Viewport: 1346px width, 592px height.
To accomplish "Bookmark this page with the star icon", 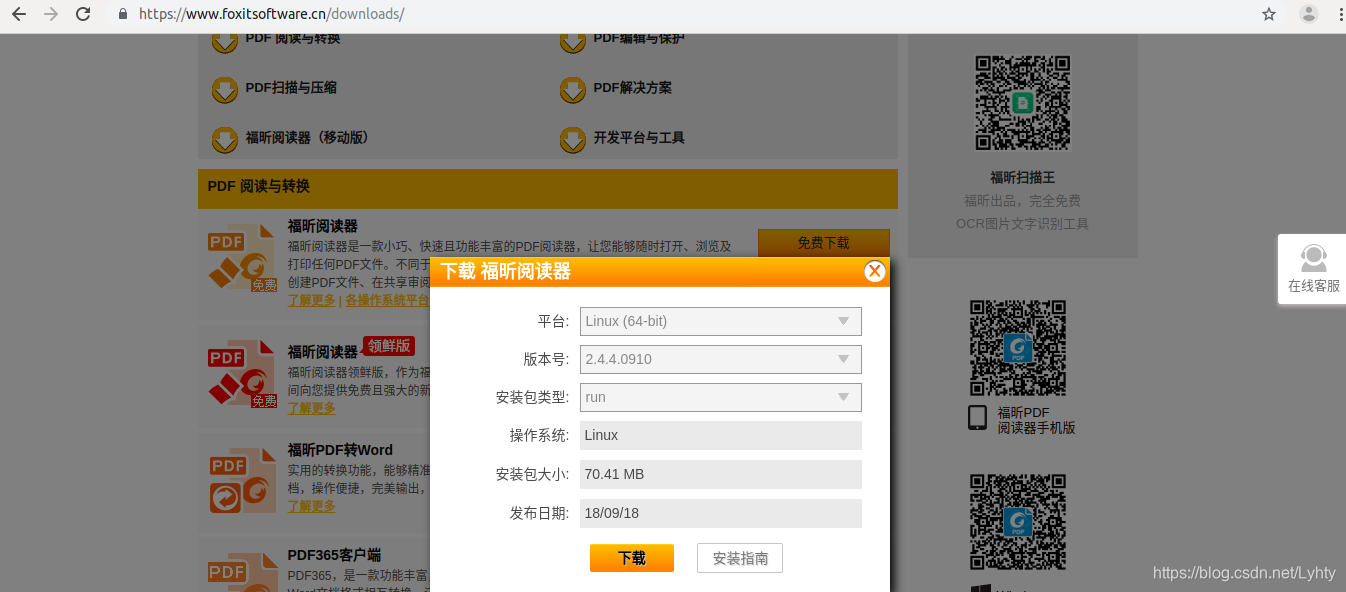I will click(1269, 14).
